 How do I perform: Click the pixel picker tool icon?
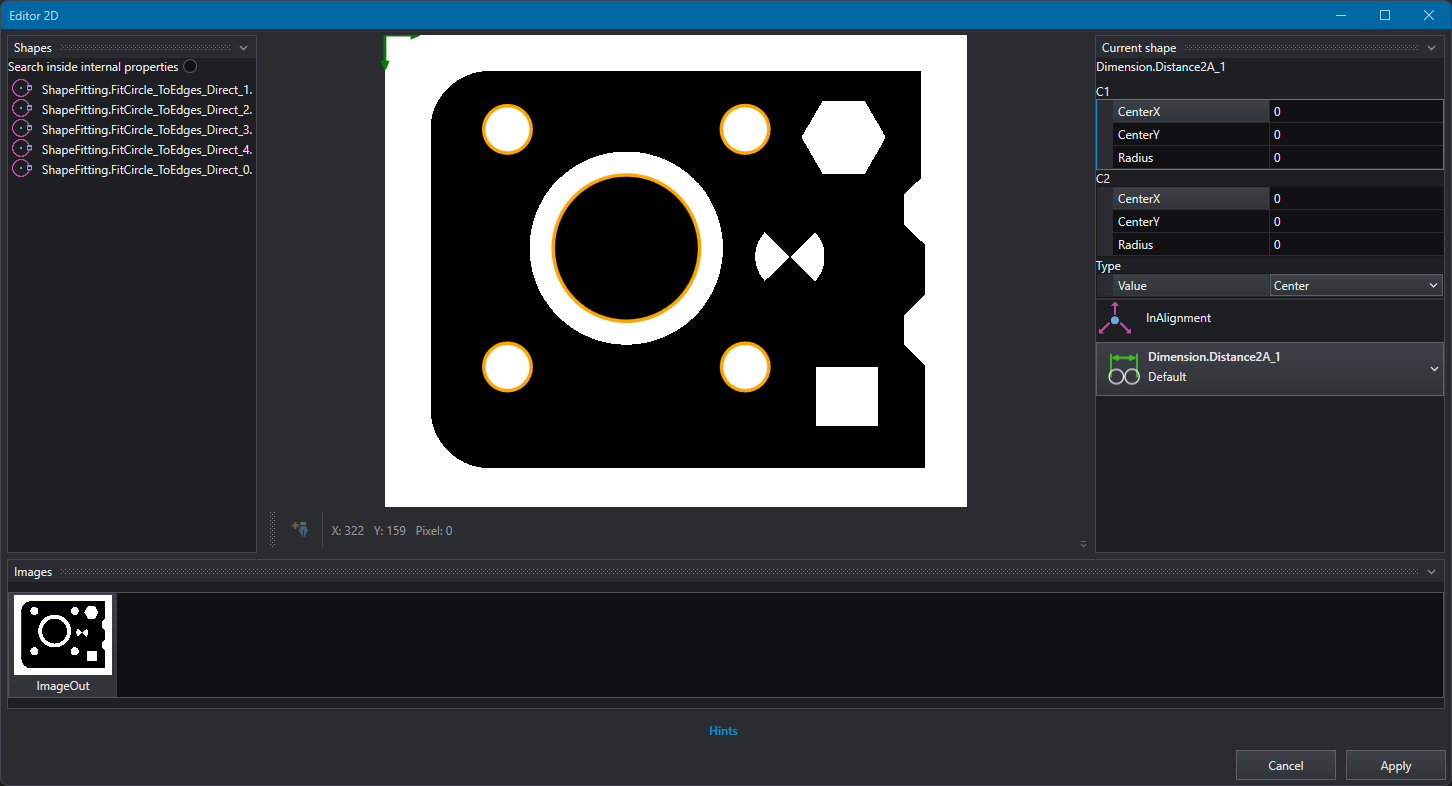tap(299, 529)
